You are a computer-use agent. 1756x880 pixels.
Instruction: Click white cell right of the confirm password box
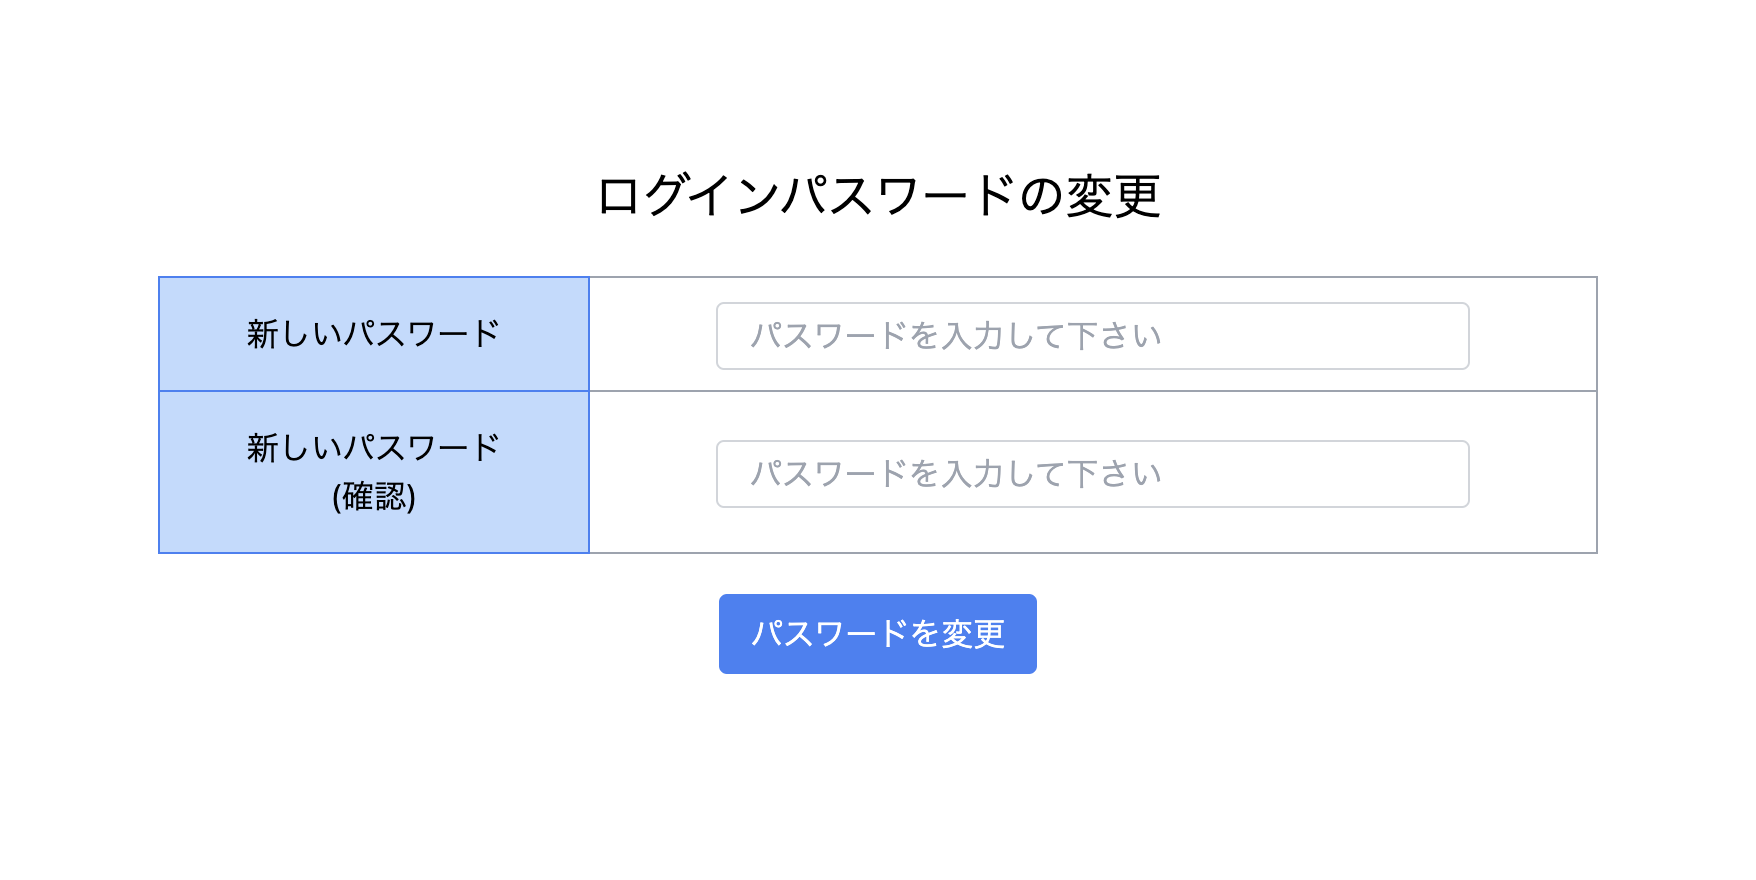pos(1532,472)
